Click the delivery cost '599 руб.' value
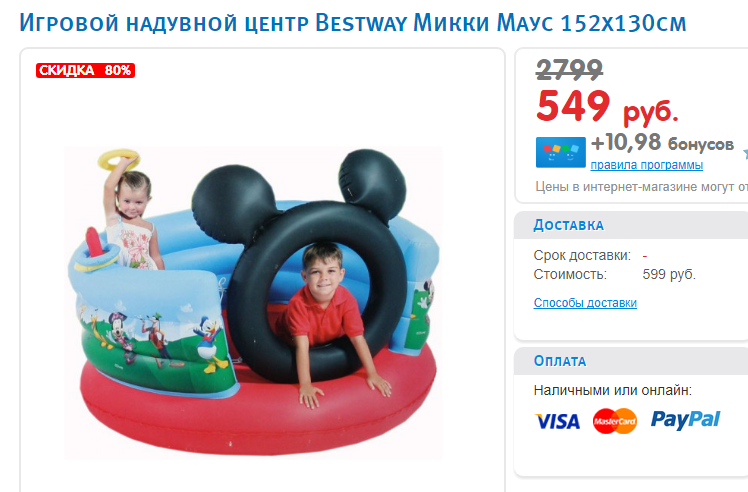The image size is (748, 492). point(669,274)
